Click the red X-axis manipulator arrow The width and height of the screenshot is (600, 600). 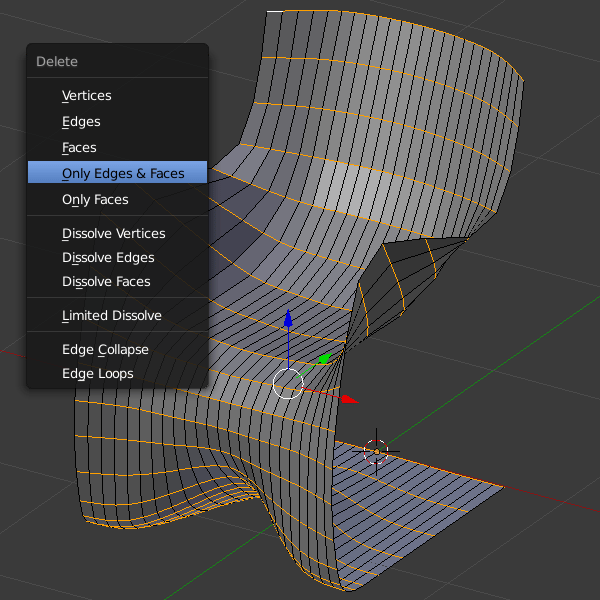349,399
